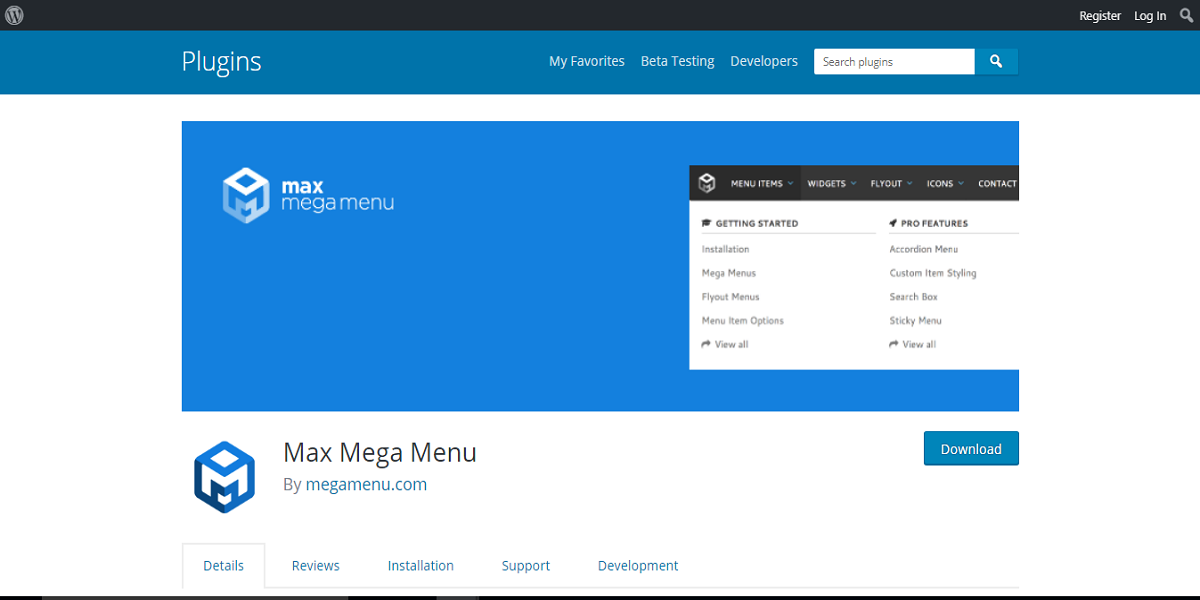Click the cube icon in demo menu bar

point(707,183)
